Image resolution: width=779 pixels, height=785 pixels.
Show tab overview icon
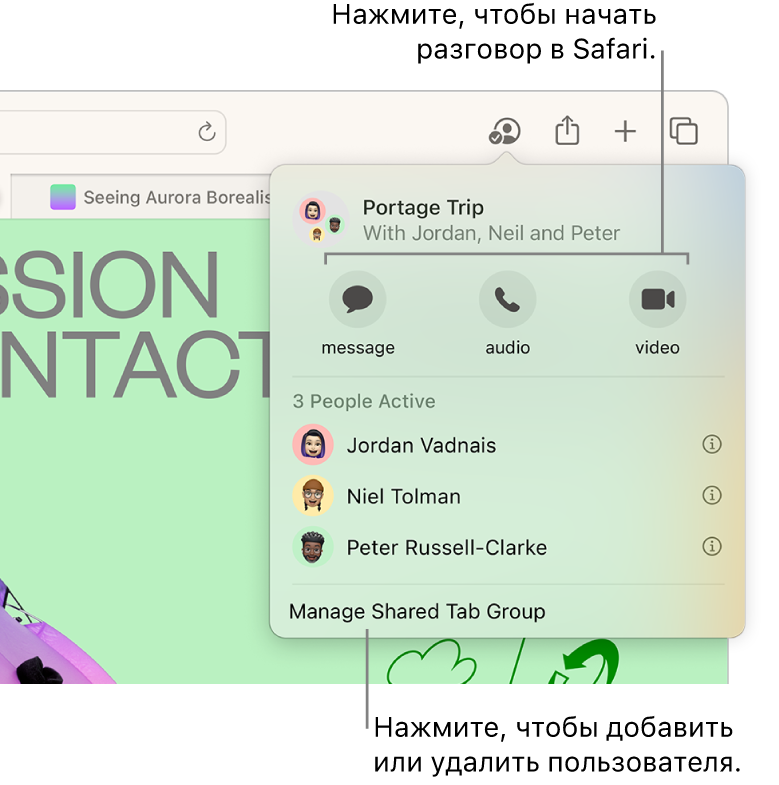pyautogui.click(x=684, y=131)
